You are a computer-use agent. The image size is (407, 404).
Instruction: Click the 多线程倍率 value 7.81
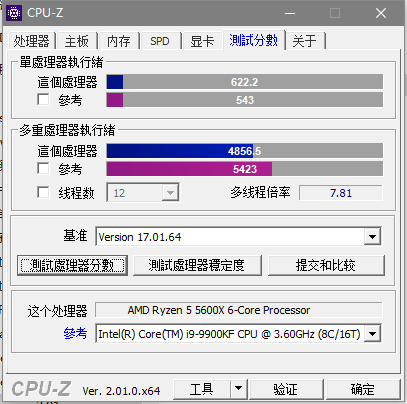coord(341,193)
